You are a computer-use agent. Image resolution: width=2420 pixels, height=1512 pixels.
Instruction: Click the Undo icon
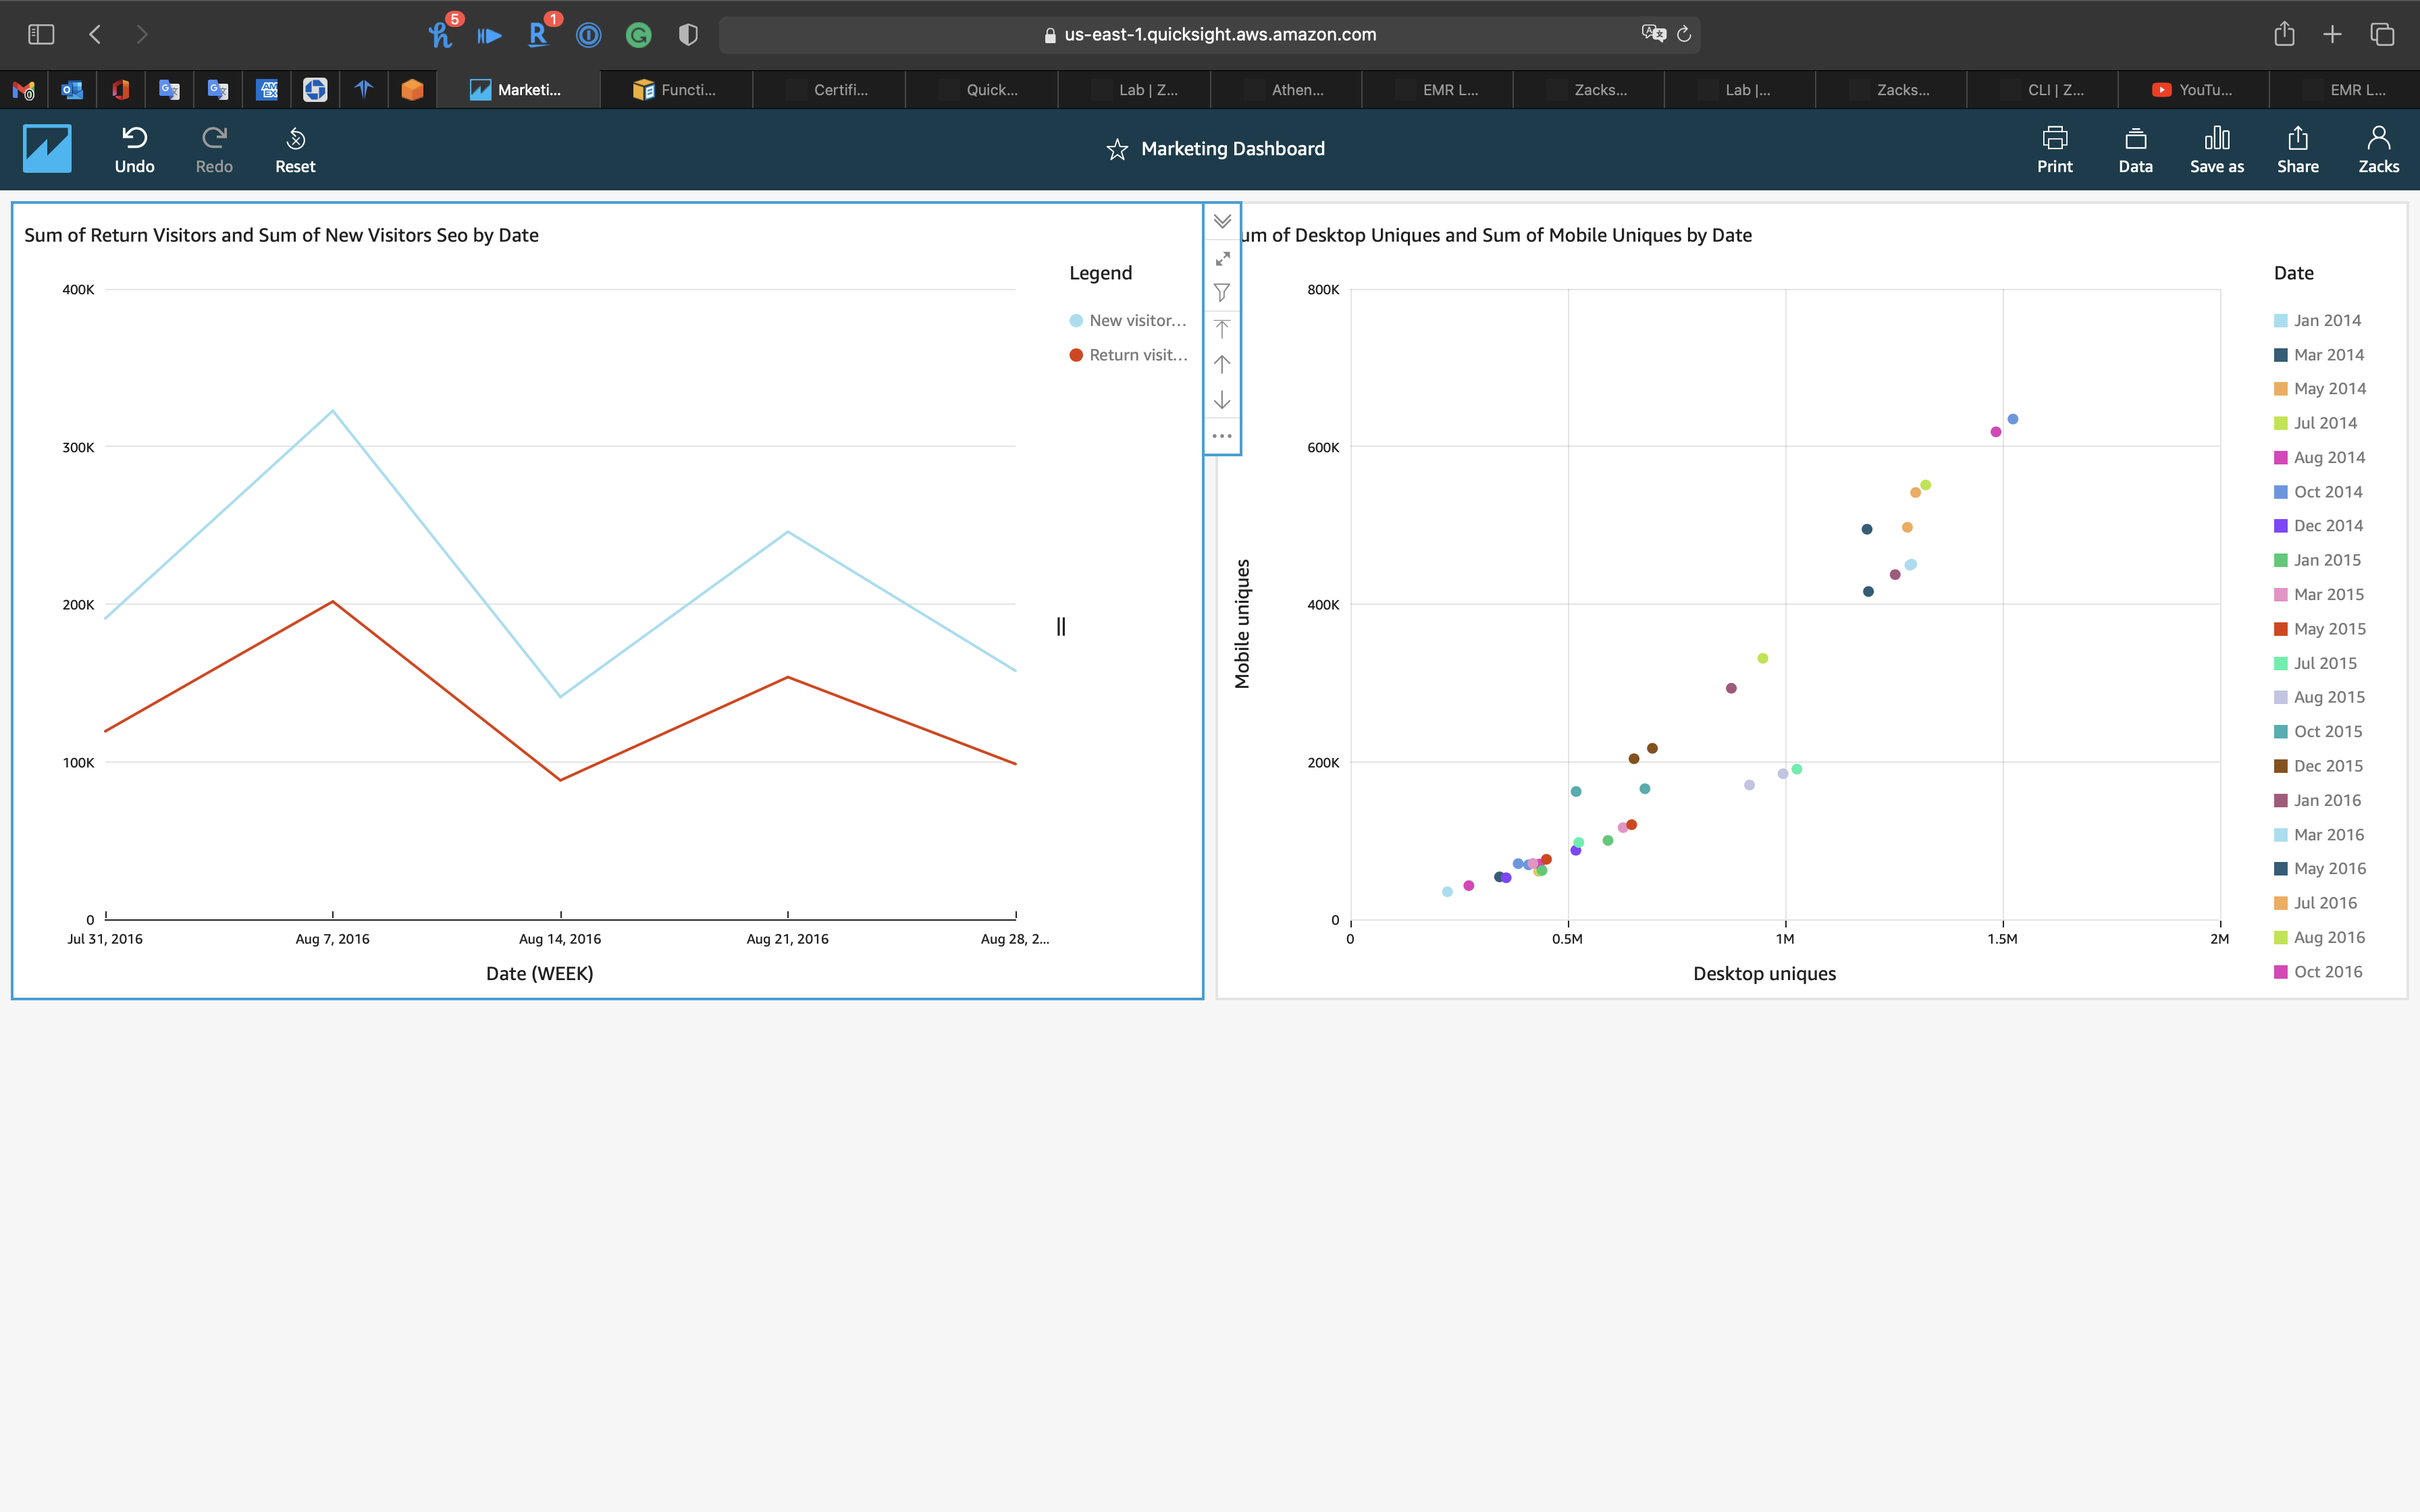coord(134,138)
